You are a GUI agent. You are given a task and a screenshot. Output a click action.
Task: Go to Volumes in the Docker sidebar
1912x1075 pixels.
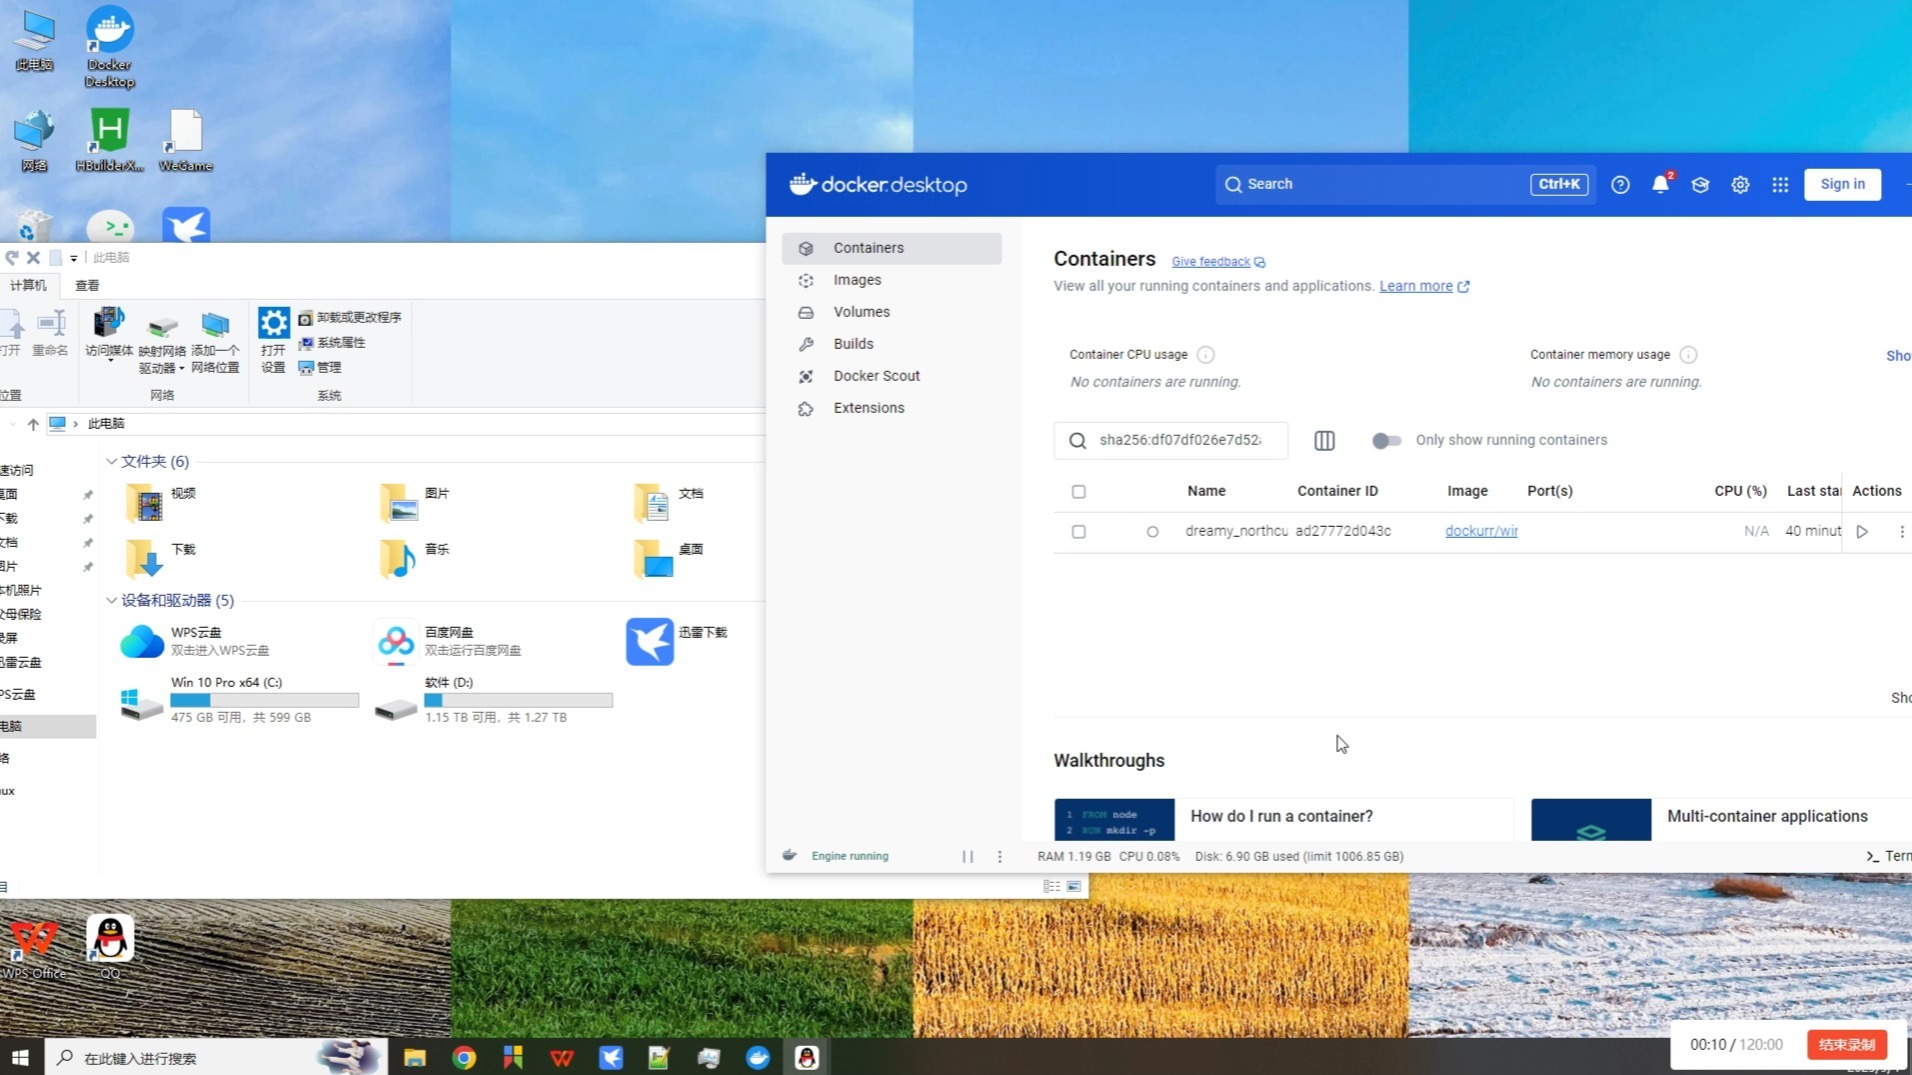[891, 312]
